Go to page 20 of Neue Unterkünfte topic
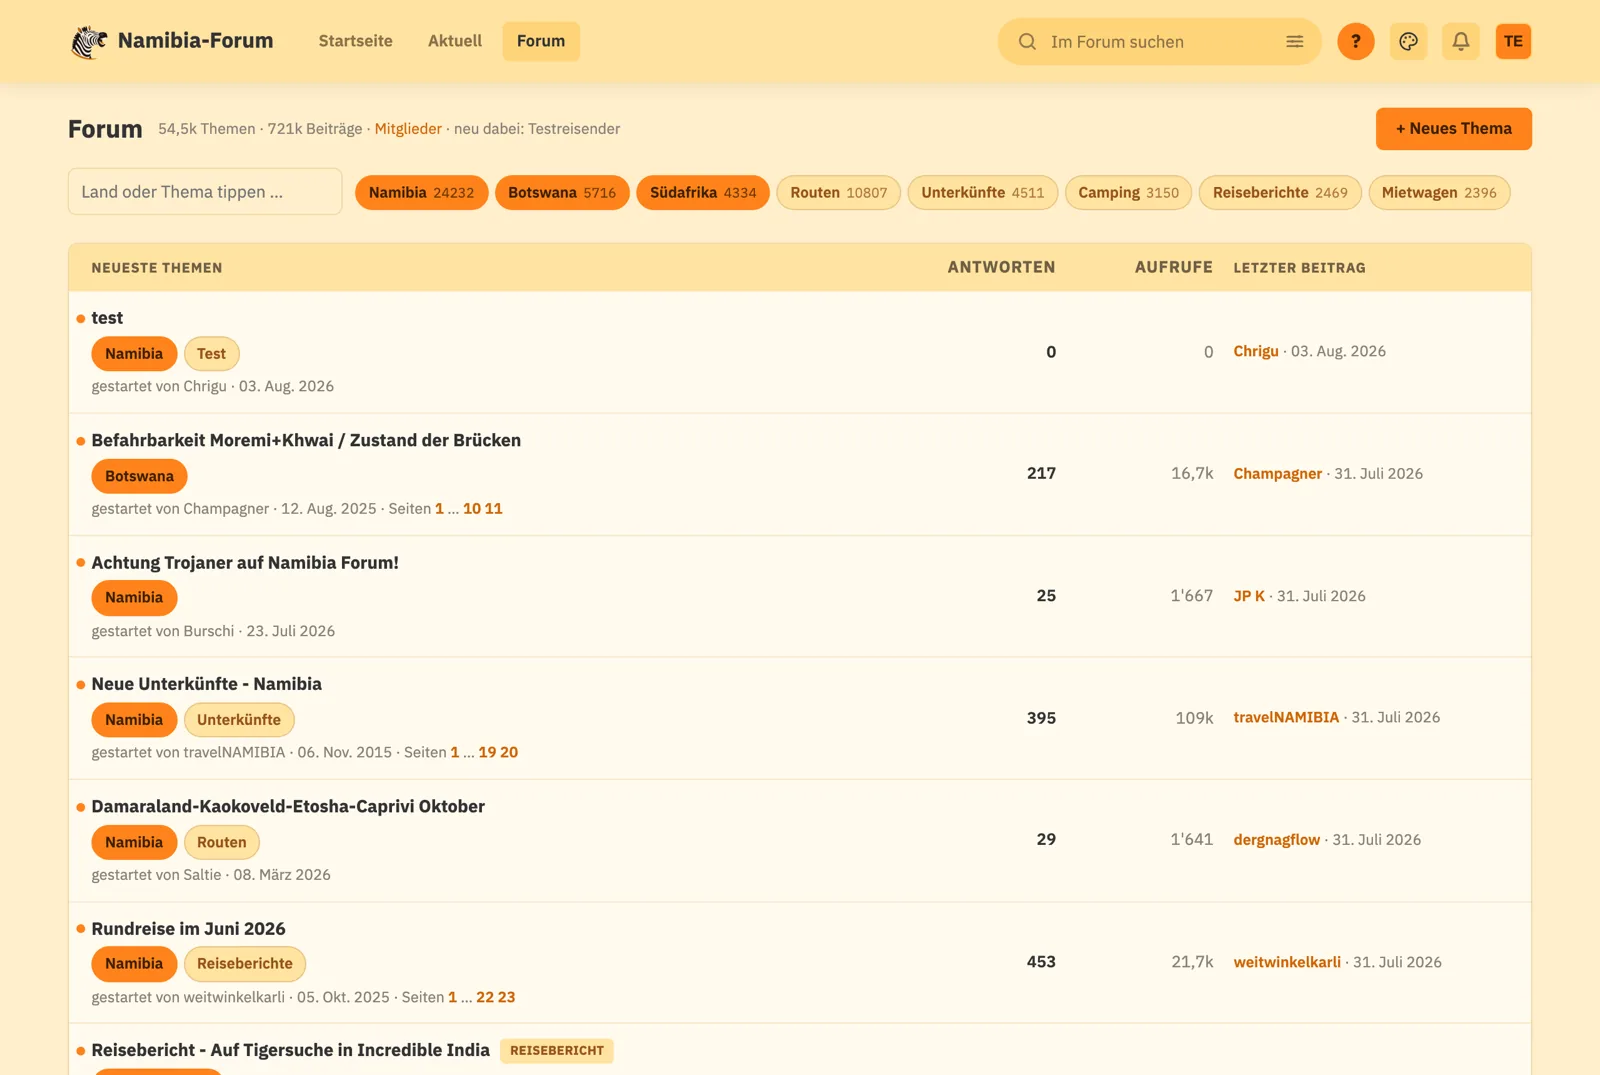 (509, 753)
